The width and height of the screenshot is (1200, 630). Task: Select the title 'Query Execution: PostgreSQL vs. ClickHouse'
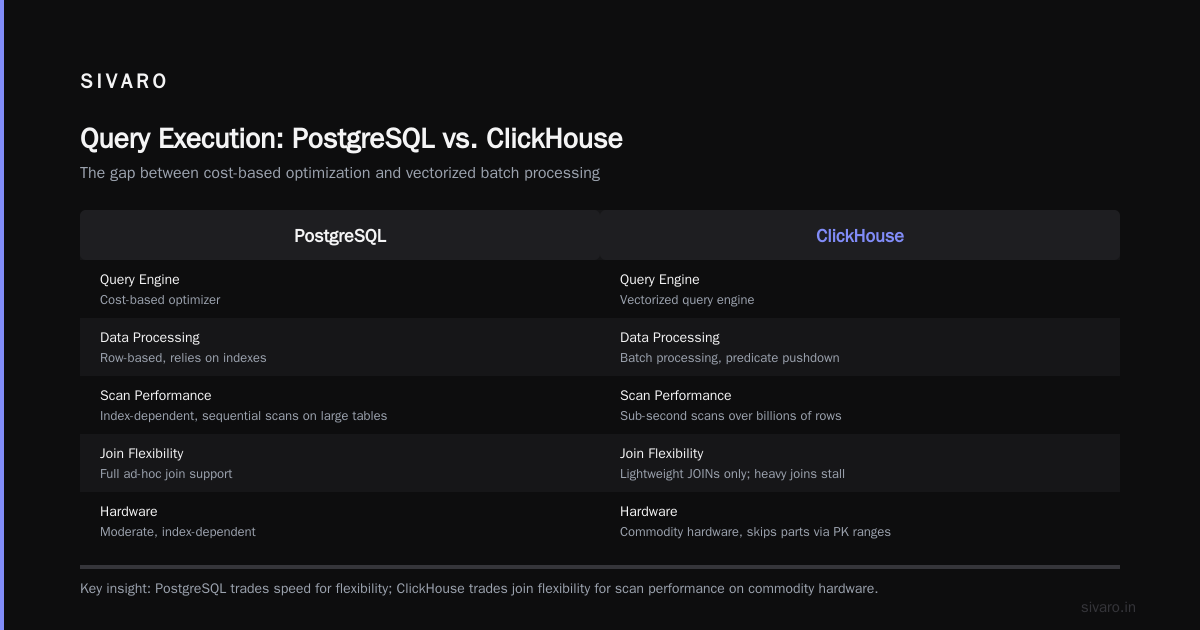(x=351, y=138)
